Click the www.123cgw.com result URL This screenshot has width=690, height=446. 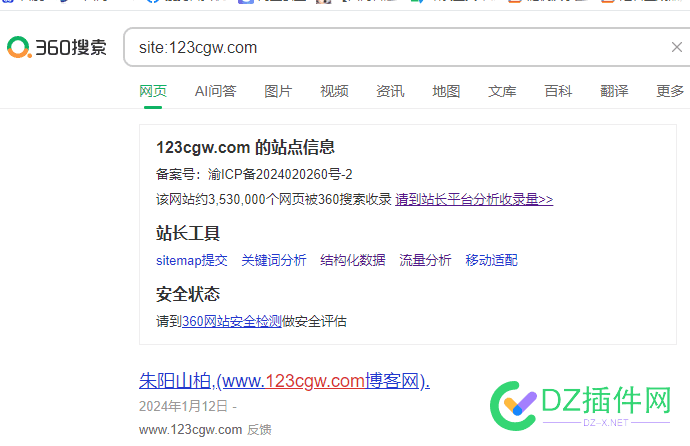click(191, 429)
